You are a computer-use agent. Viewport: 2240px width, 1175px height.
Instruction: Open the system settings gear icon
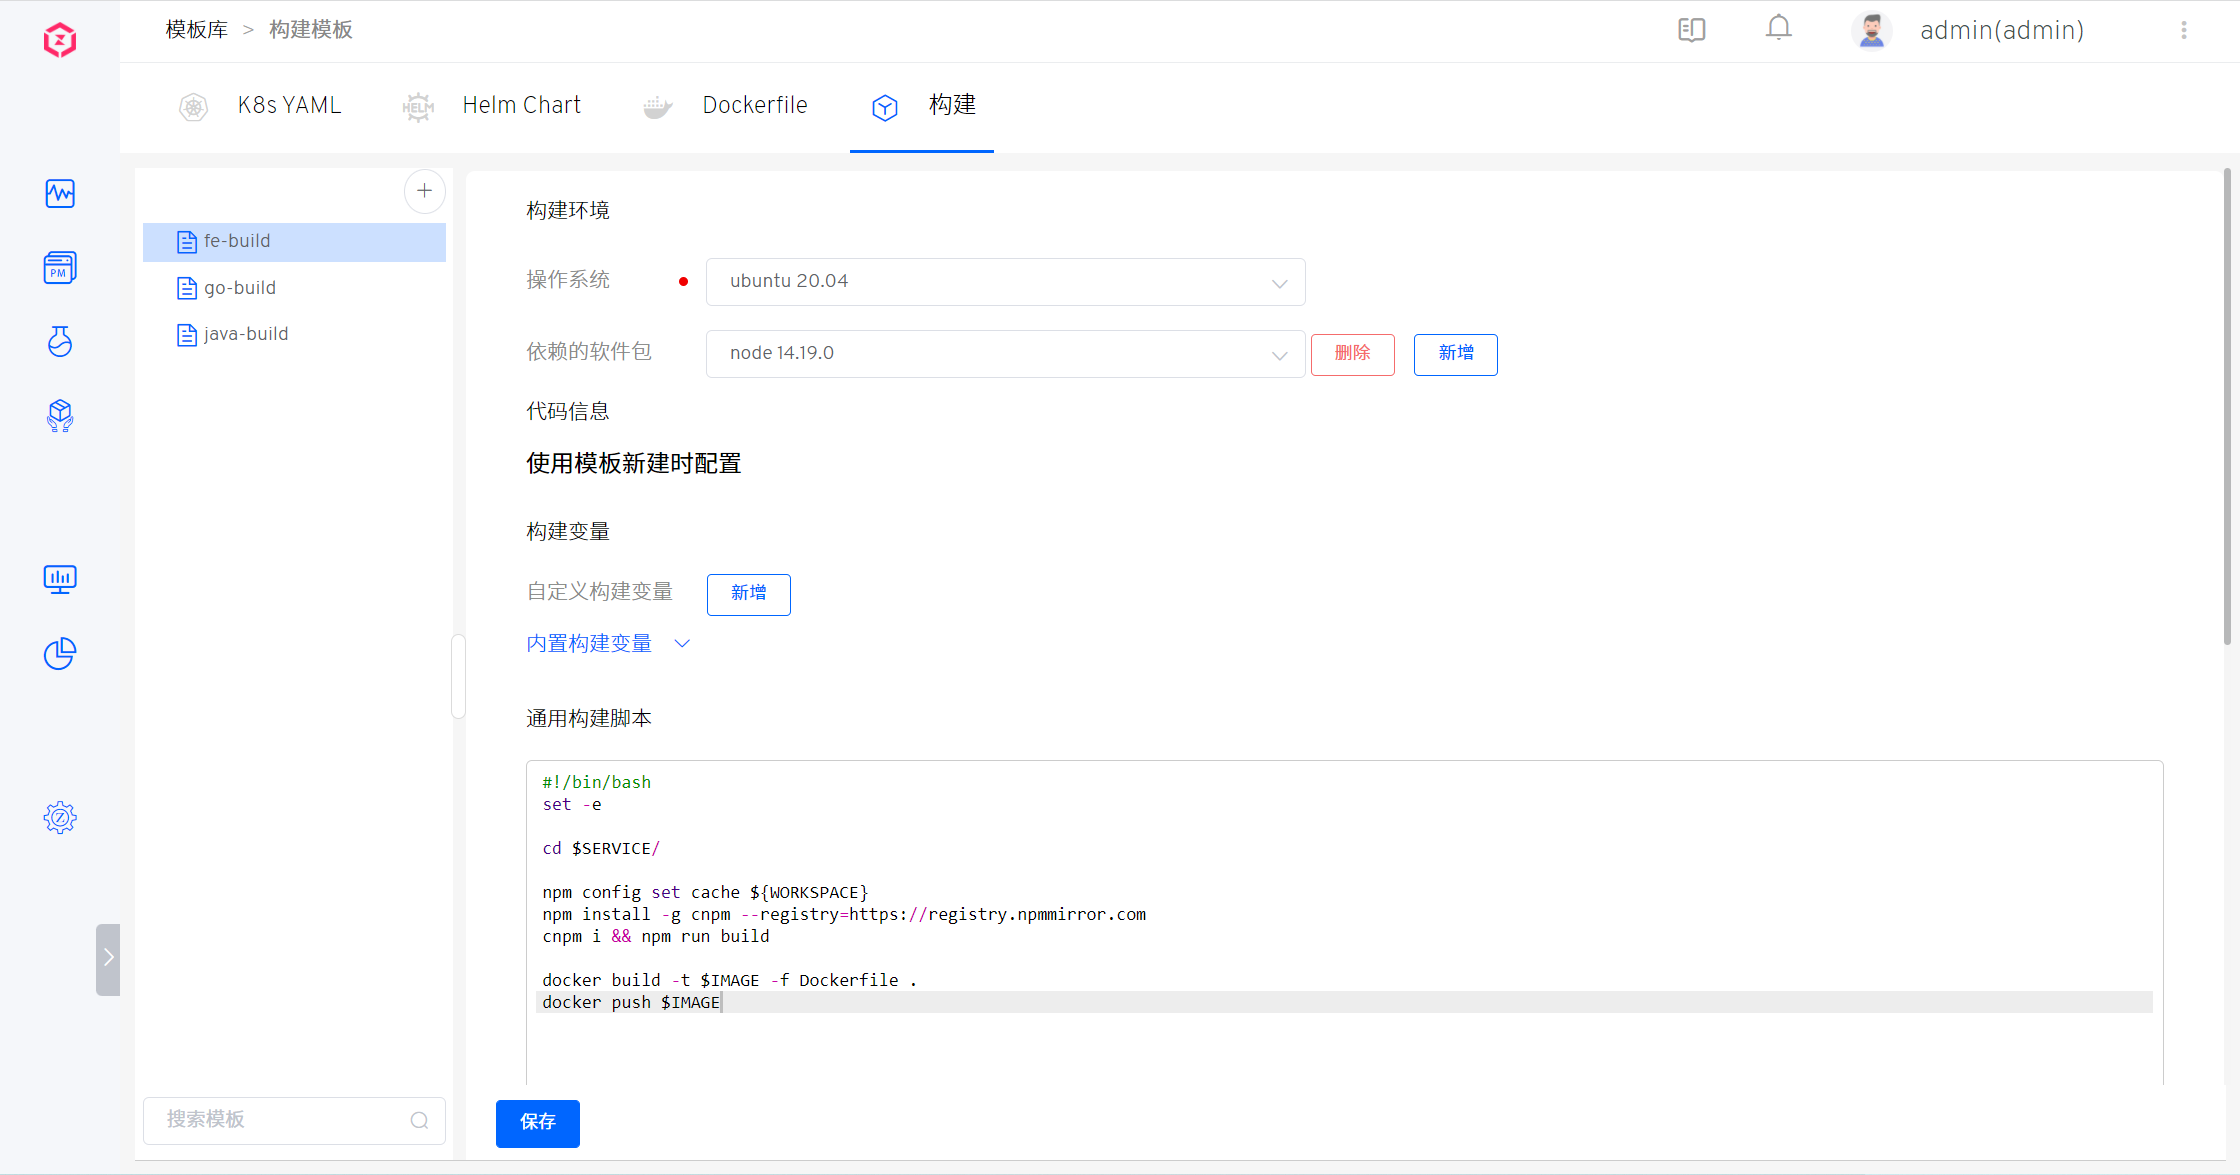click(x=60, y=818)
